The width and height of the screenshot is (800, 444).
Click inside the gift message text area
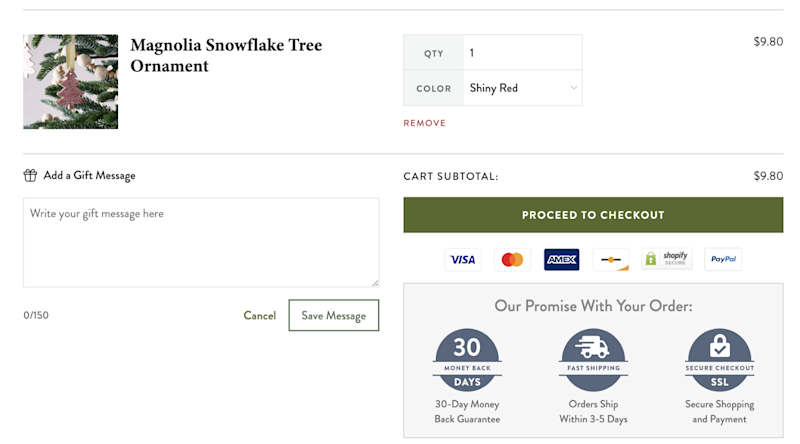[x=201, y=242]
